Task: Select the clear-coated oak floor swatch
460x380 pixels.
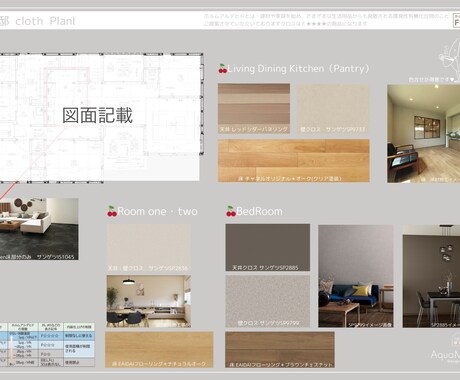Action: pos(294,161)
